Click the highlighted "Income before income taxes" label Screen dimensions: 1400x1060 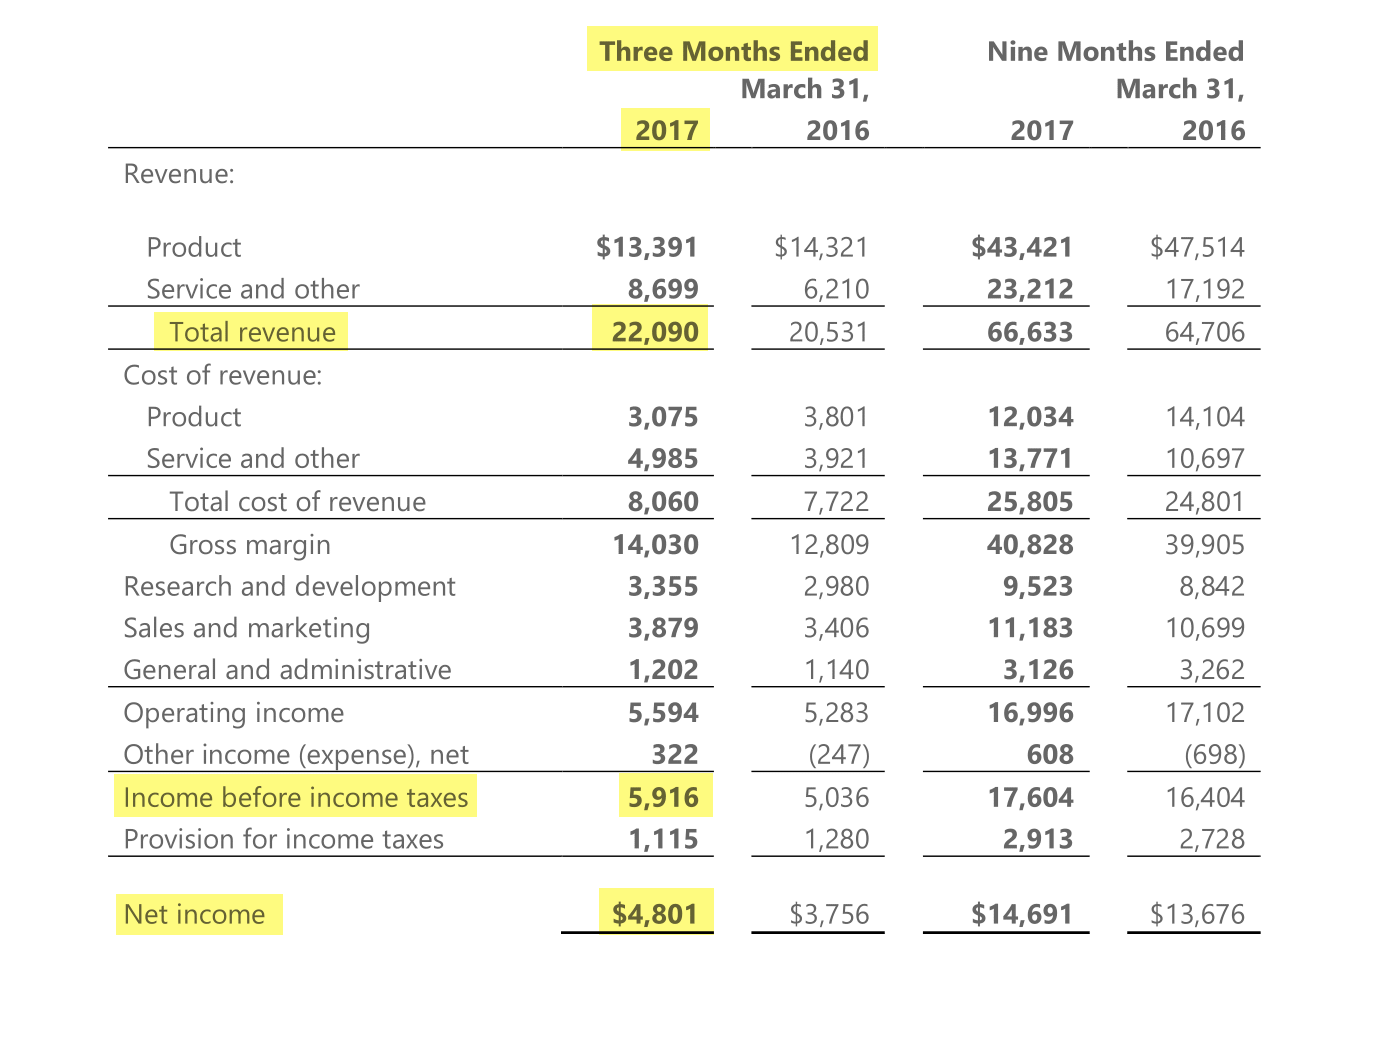click(x=296, y=797)
